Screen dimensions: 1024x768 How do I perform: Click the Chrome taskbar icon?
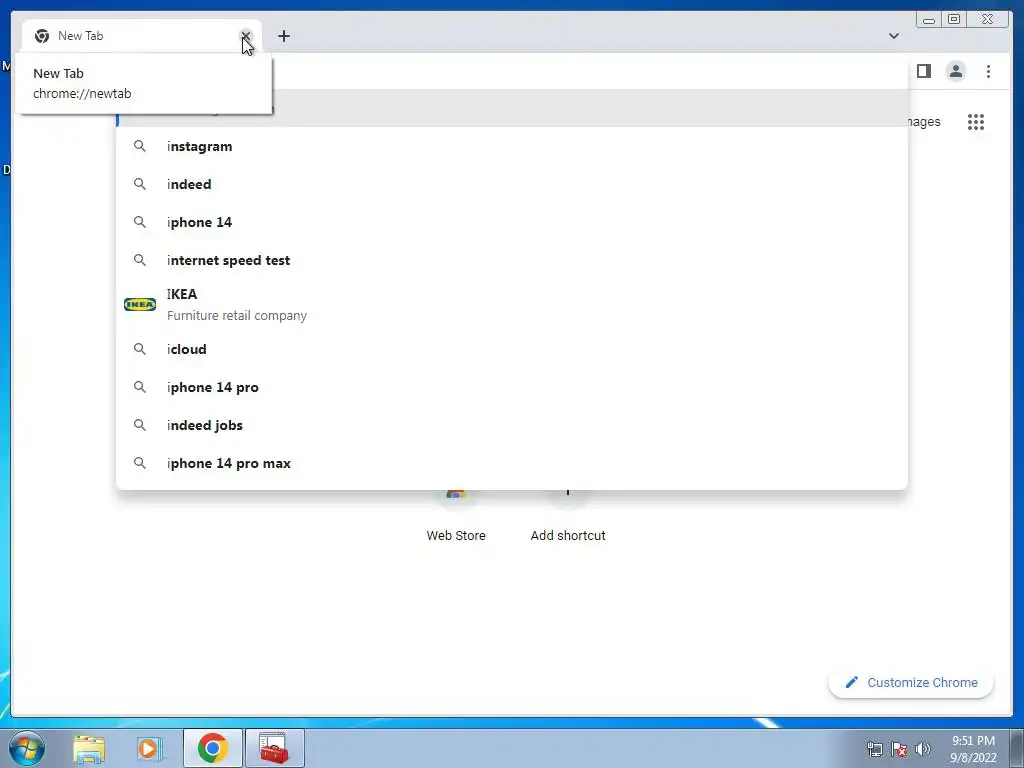(213, 748)
